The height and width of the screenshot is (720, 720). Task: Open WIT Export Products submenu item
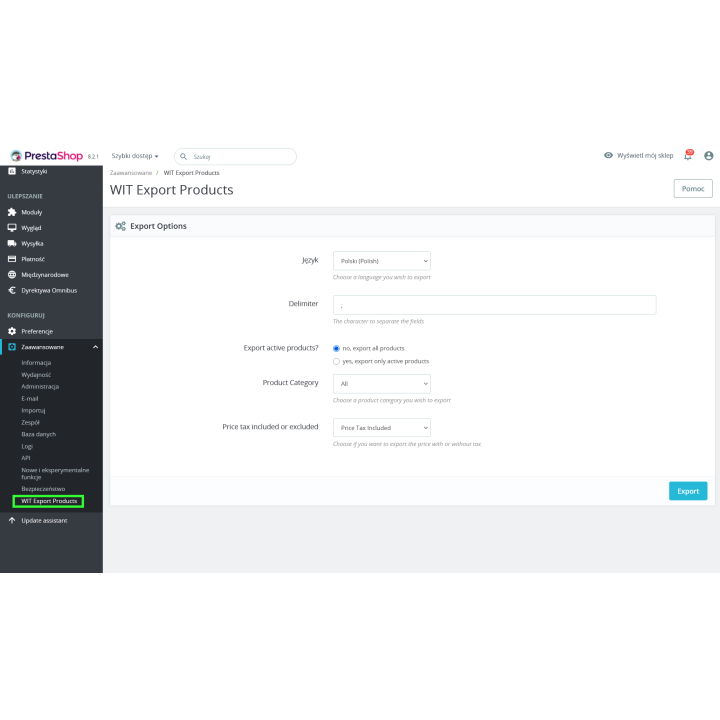pyautogui.click(x=49, y=501)
